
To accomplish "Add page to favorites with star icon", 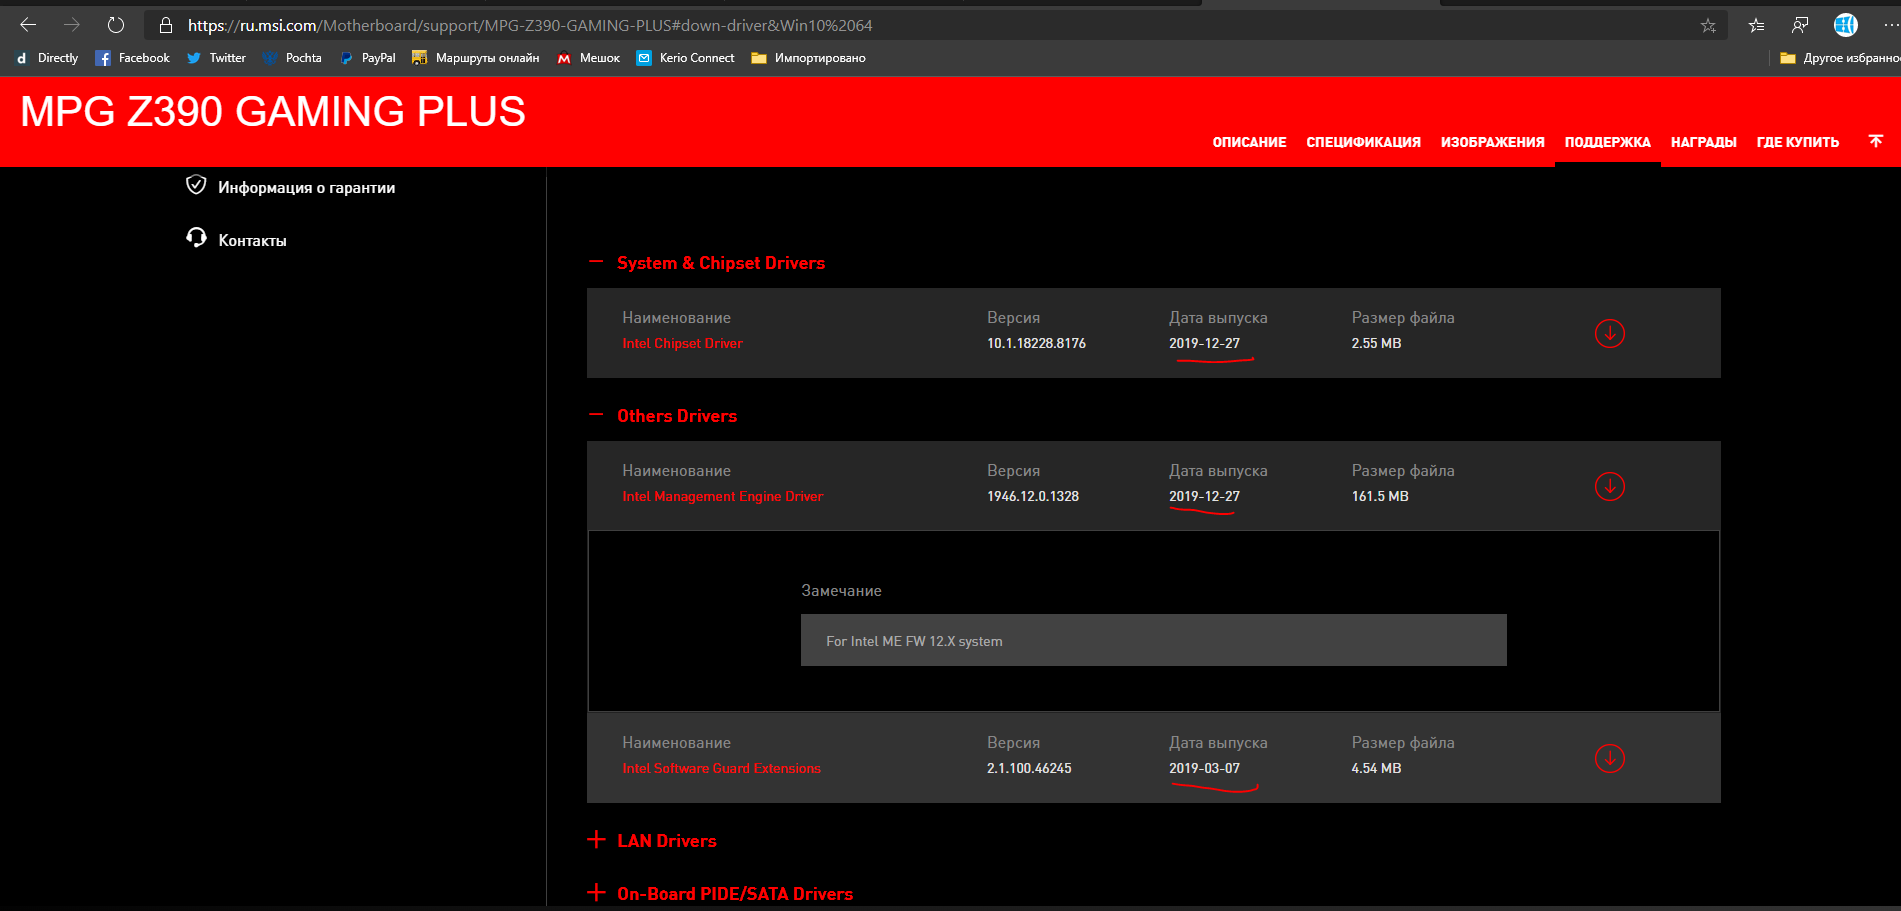I will (x=1708, y=26).
